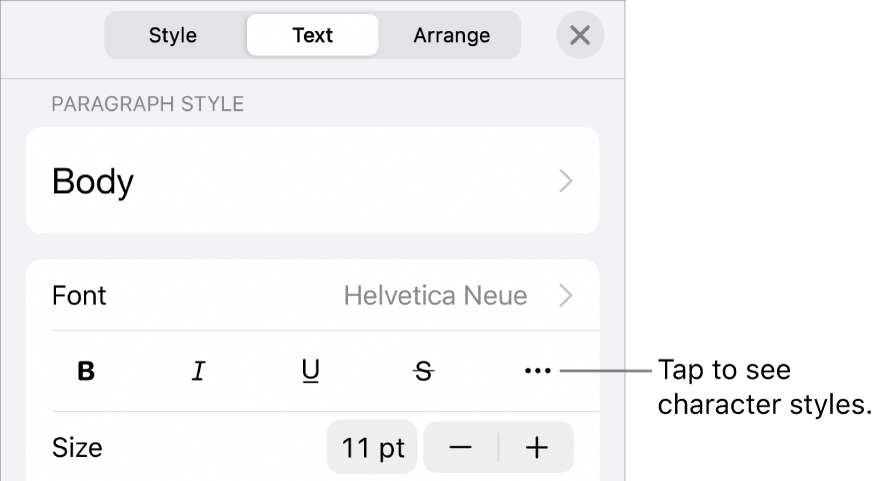Screen dimensions: 881x481
Task: Toggle underline formatting with the U icon
Action: [x=311, y=371]
